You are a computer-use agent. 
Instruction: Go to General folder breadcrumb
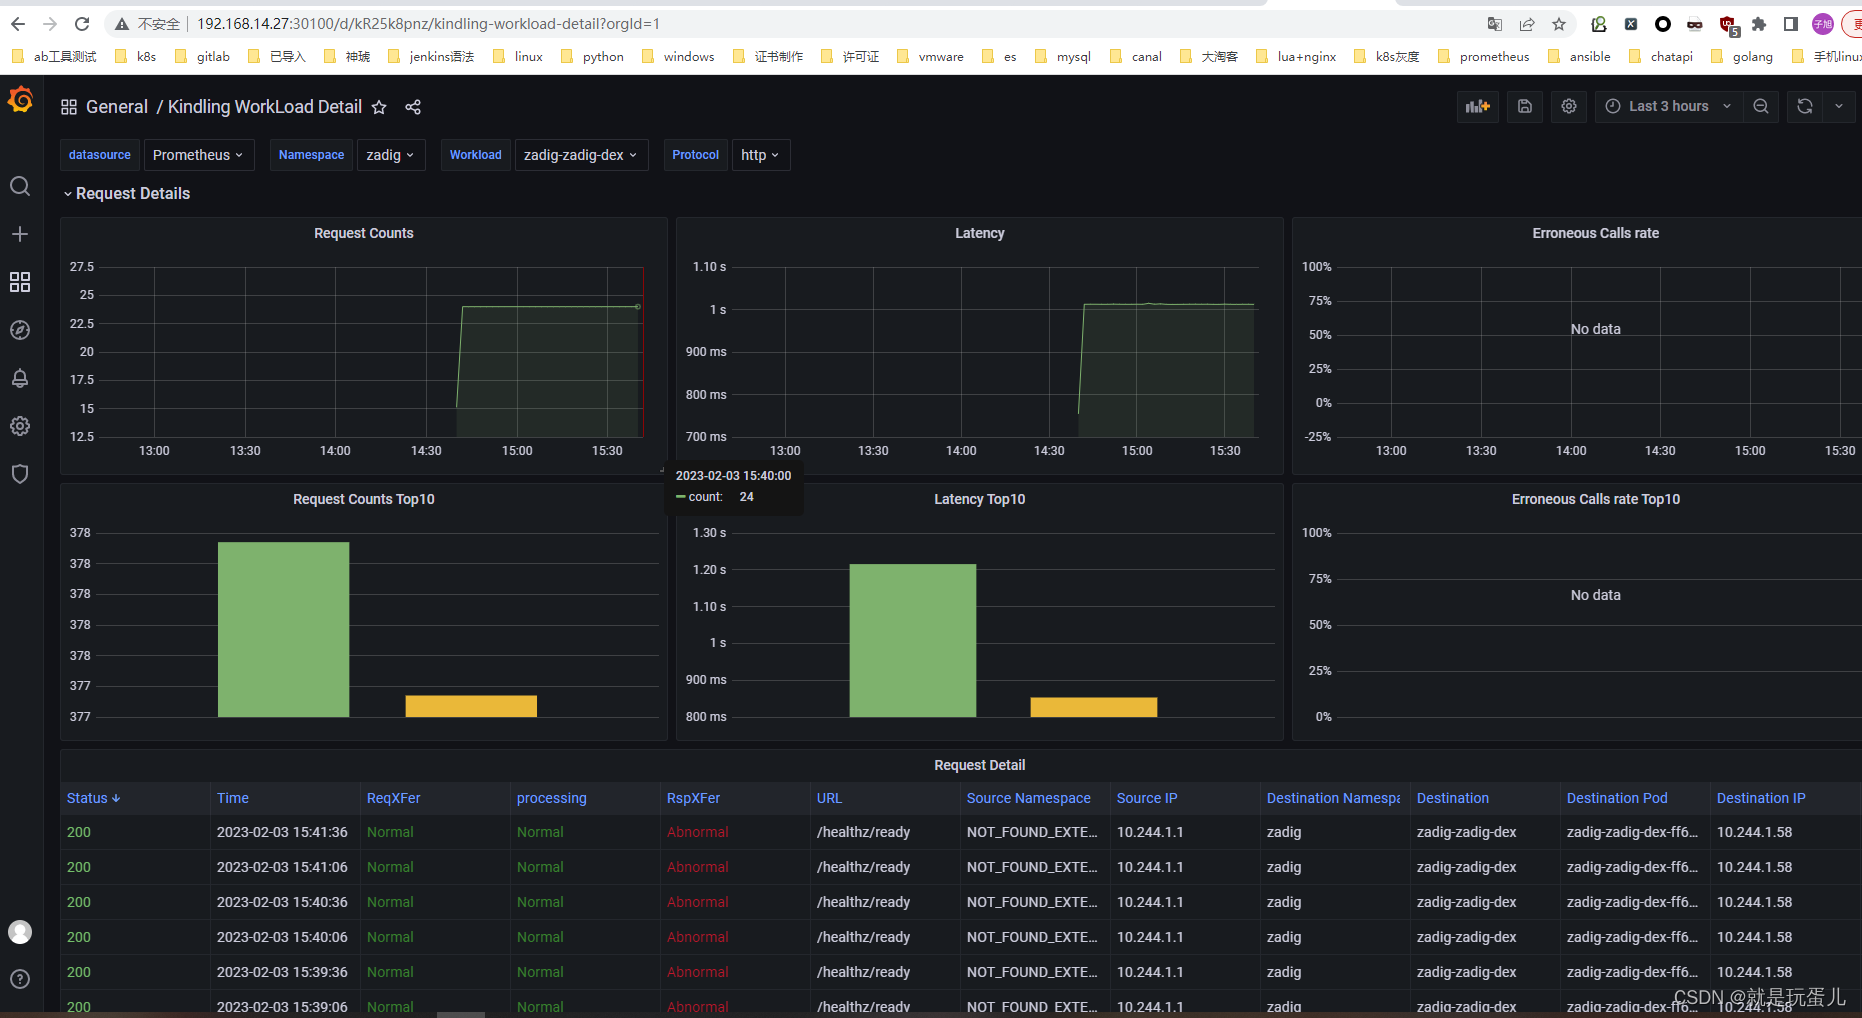[x=116, y=107]
